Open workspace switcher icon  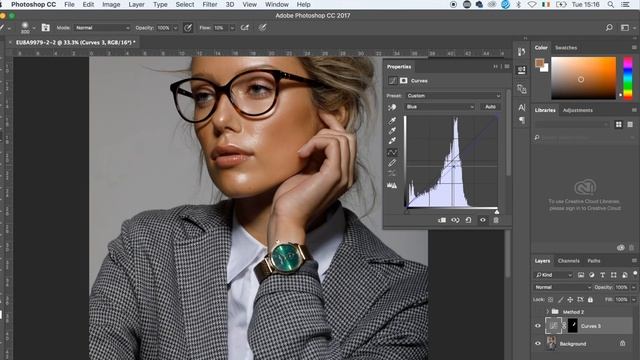(x=625, y=28)
